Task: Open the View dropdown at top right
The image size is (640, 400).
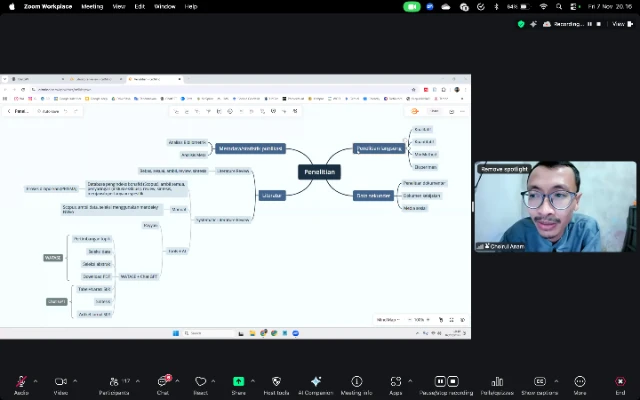Action: [618, 24]
